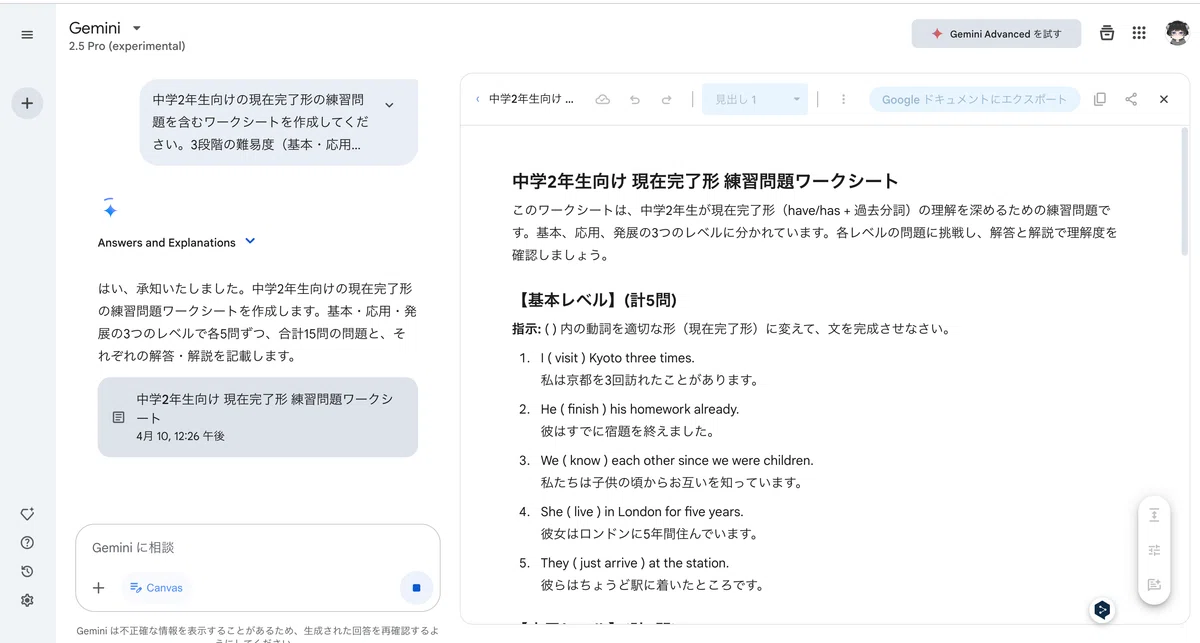This screenshot has width=1200, height=643.
Task: Go back with canvas title chevron
Action: [477, 100]
